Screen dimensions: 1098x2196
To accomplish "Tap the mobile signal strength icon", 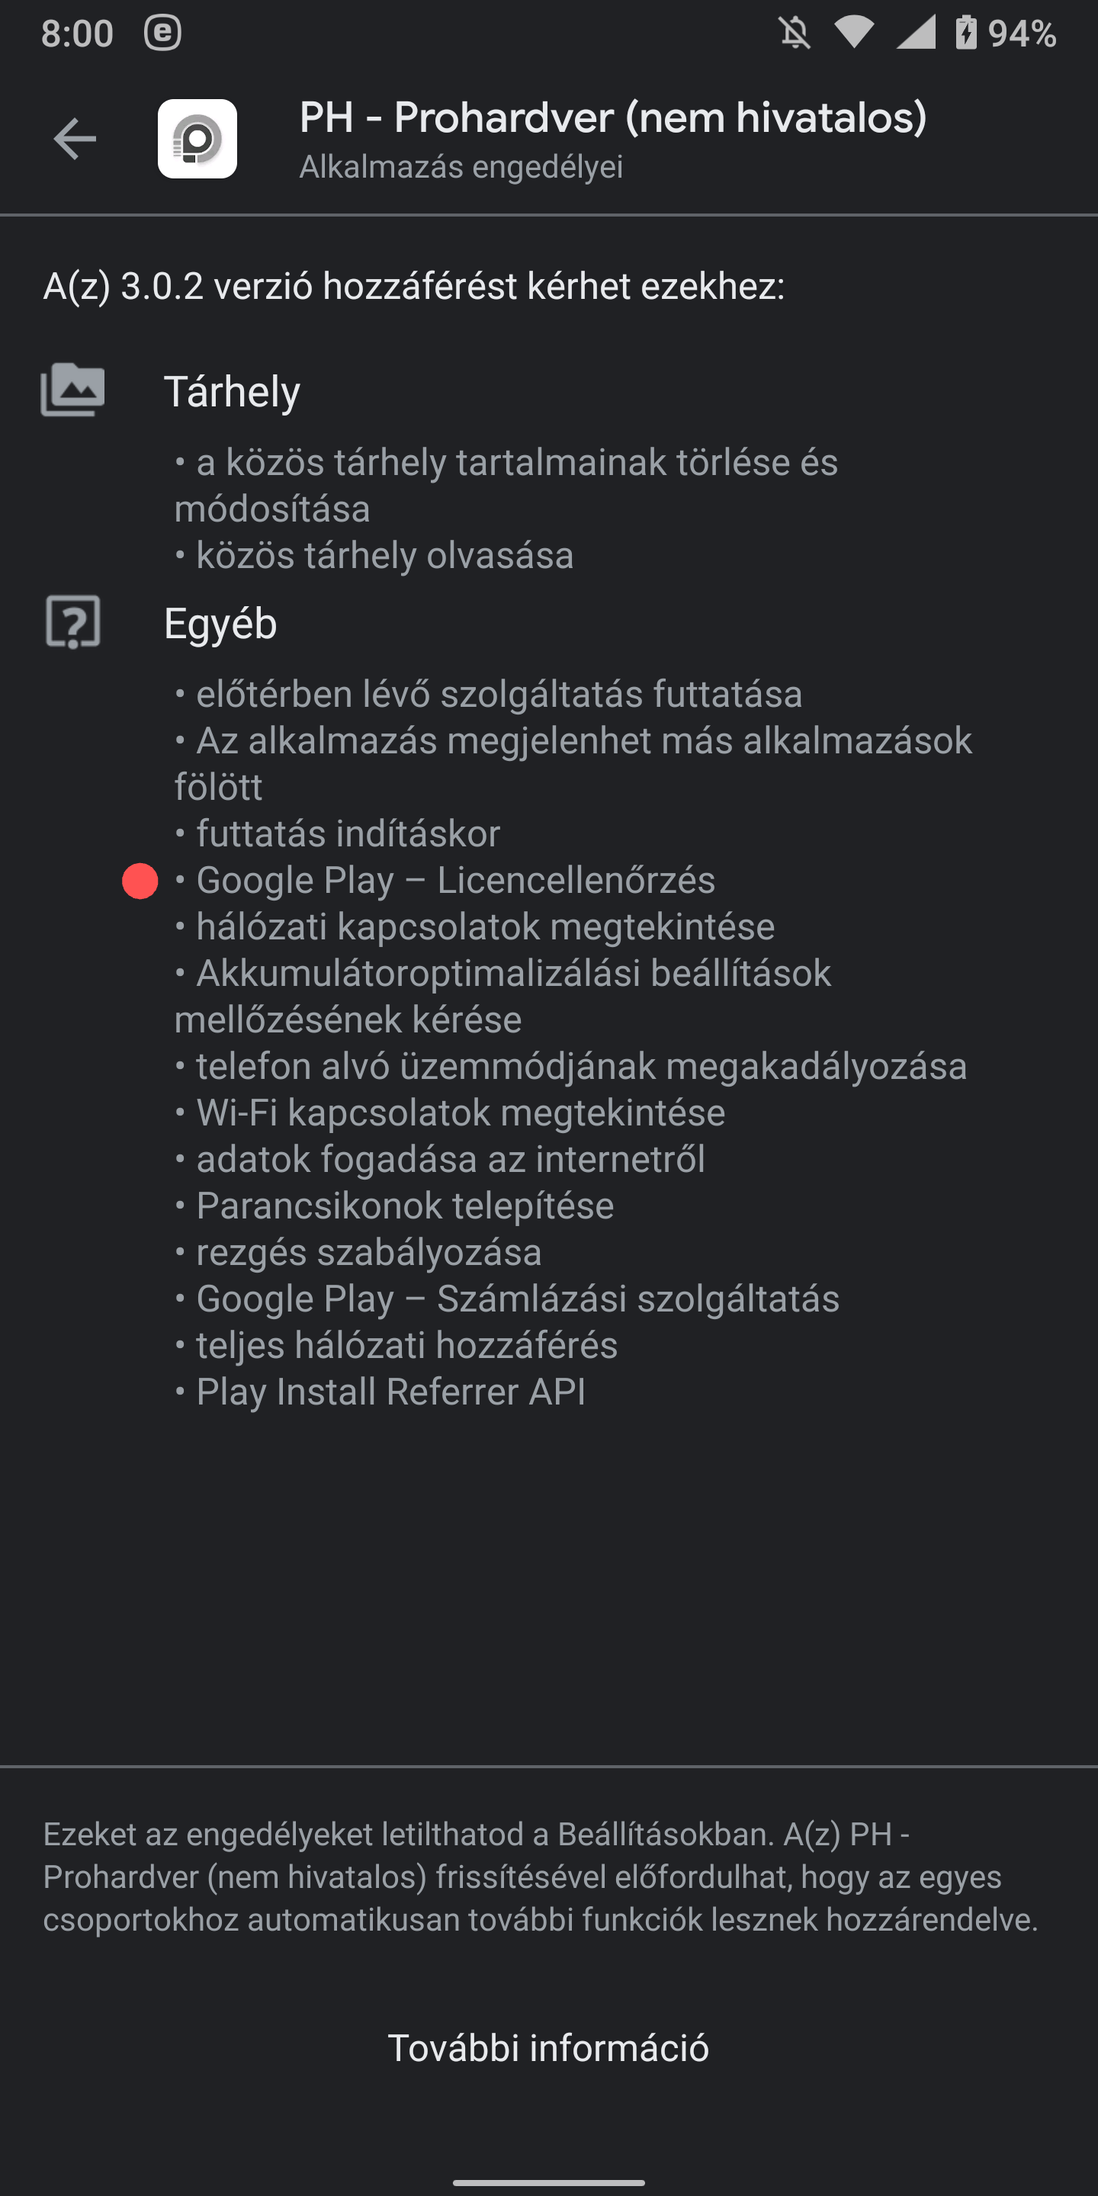I will 915,33.
